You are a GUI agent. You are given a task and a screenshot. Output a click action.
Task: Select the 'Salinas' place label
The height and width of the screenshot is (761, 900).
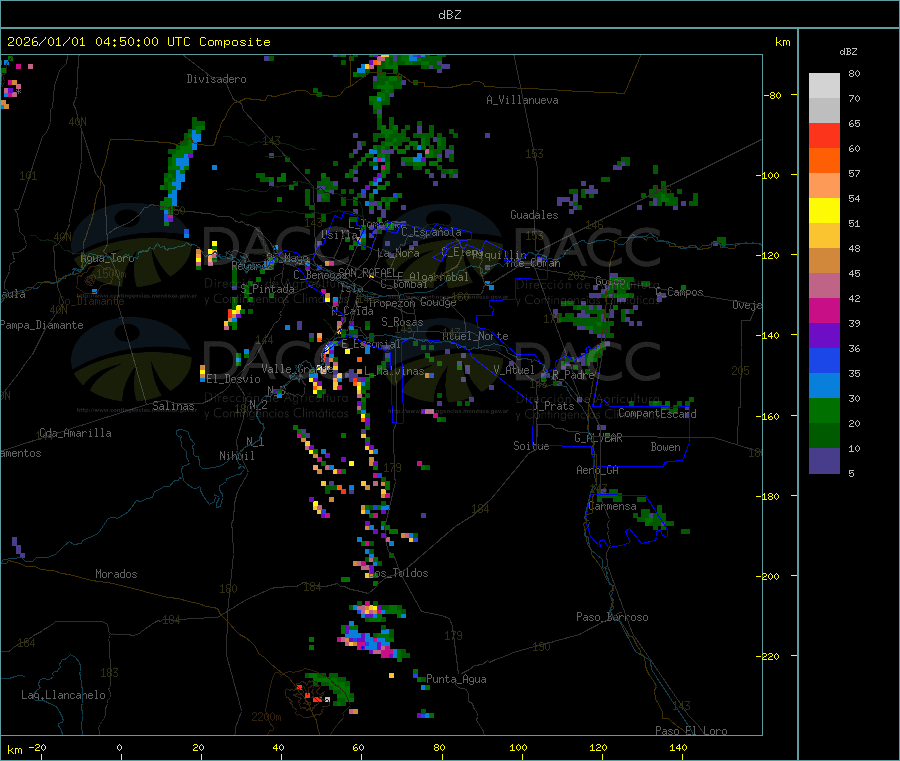point(173,406)
